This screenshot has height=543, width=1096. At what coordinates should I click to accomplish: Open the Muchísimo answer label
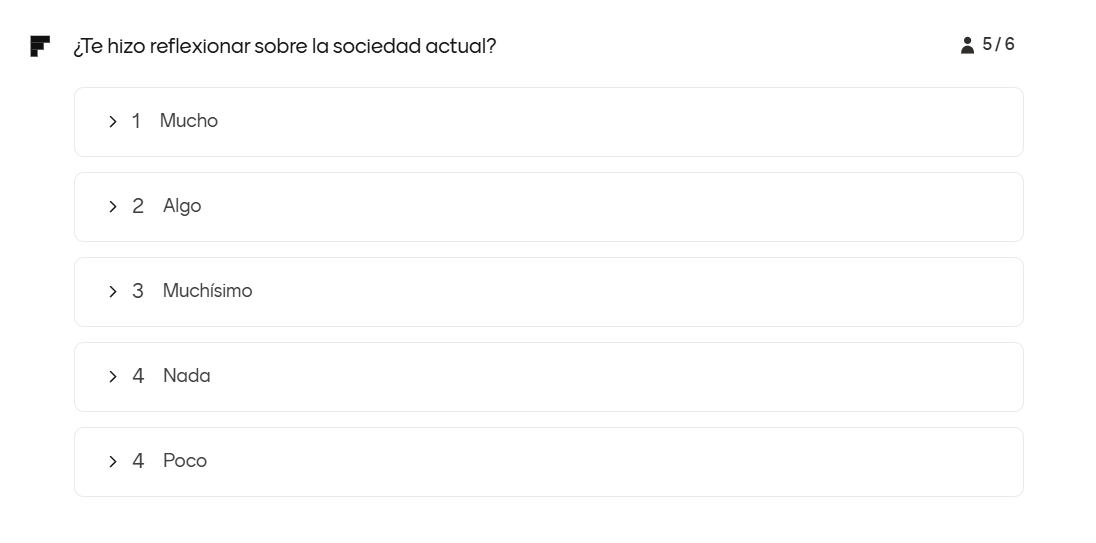pos(207,291)
